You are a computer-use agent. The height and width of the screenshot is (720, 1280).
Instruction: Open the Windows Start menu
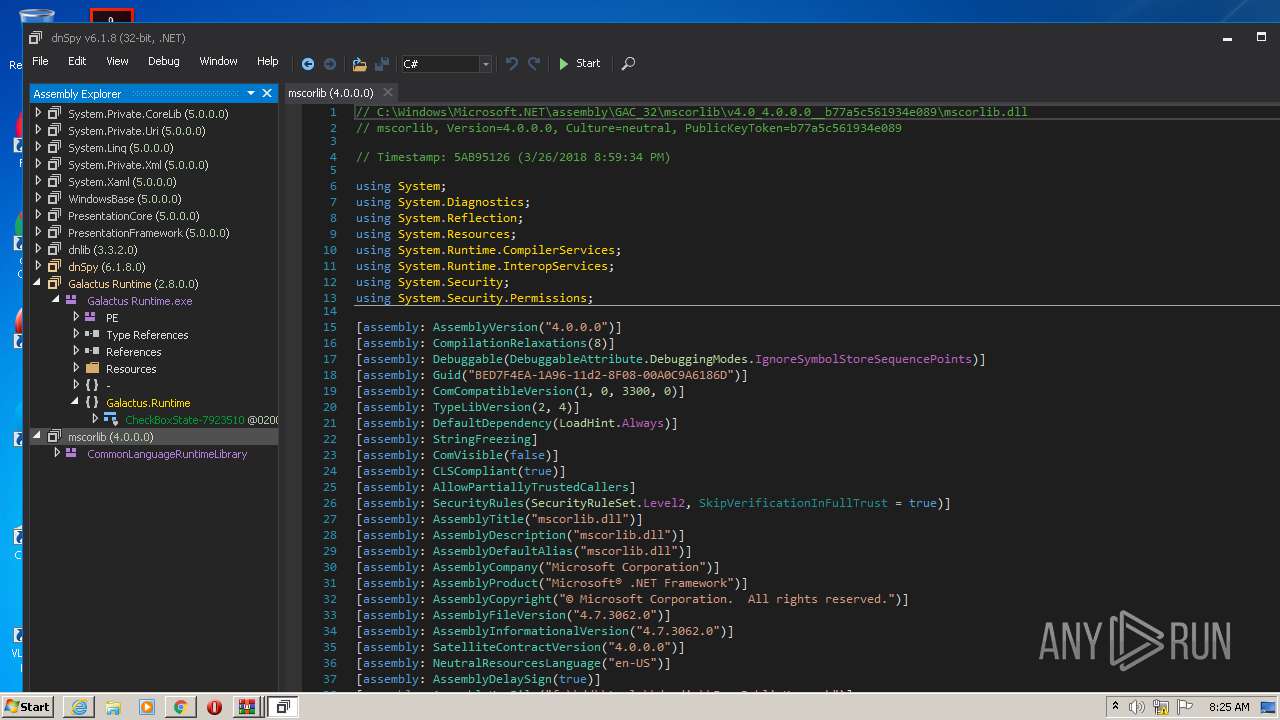[27, 706]
